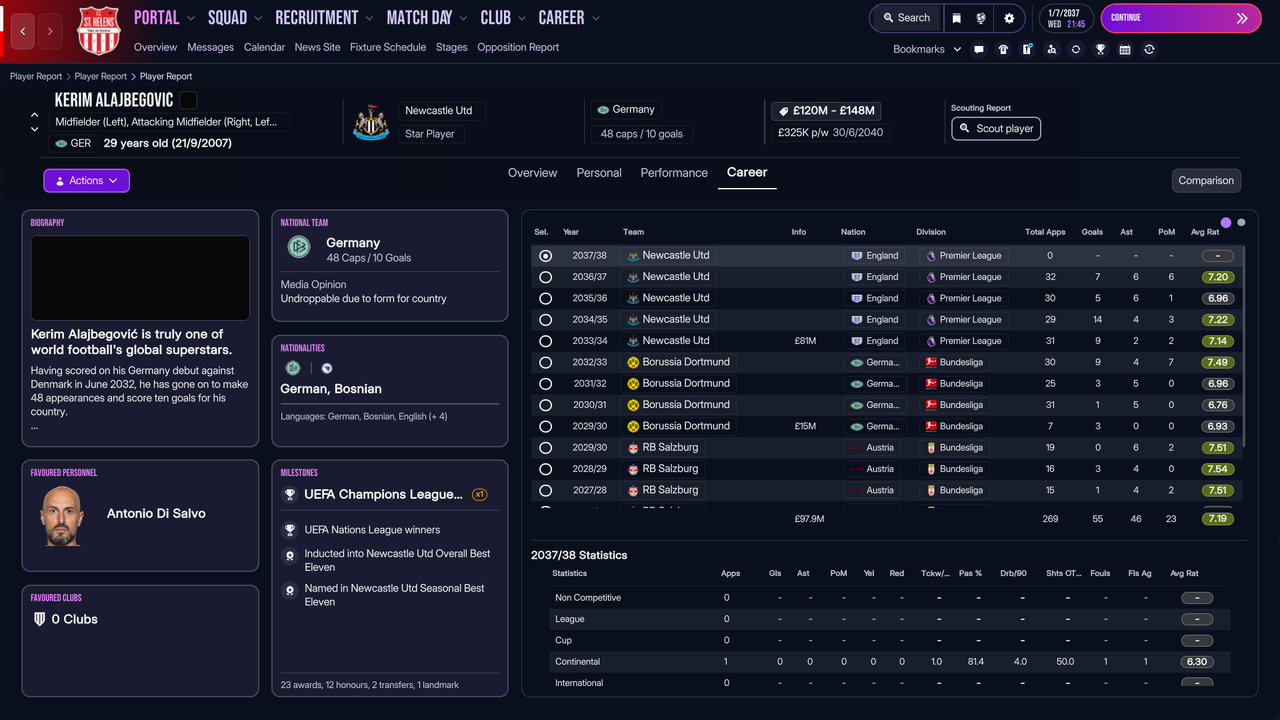Open the finances coin bookmark icon
This screenshot has height=720, width=1280.
pyautogui.click(x=1149, y=49)
